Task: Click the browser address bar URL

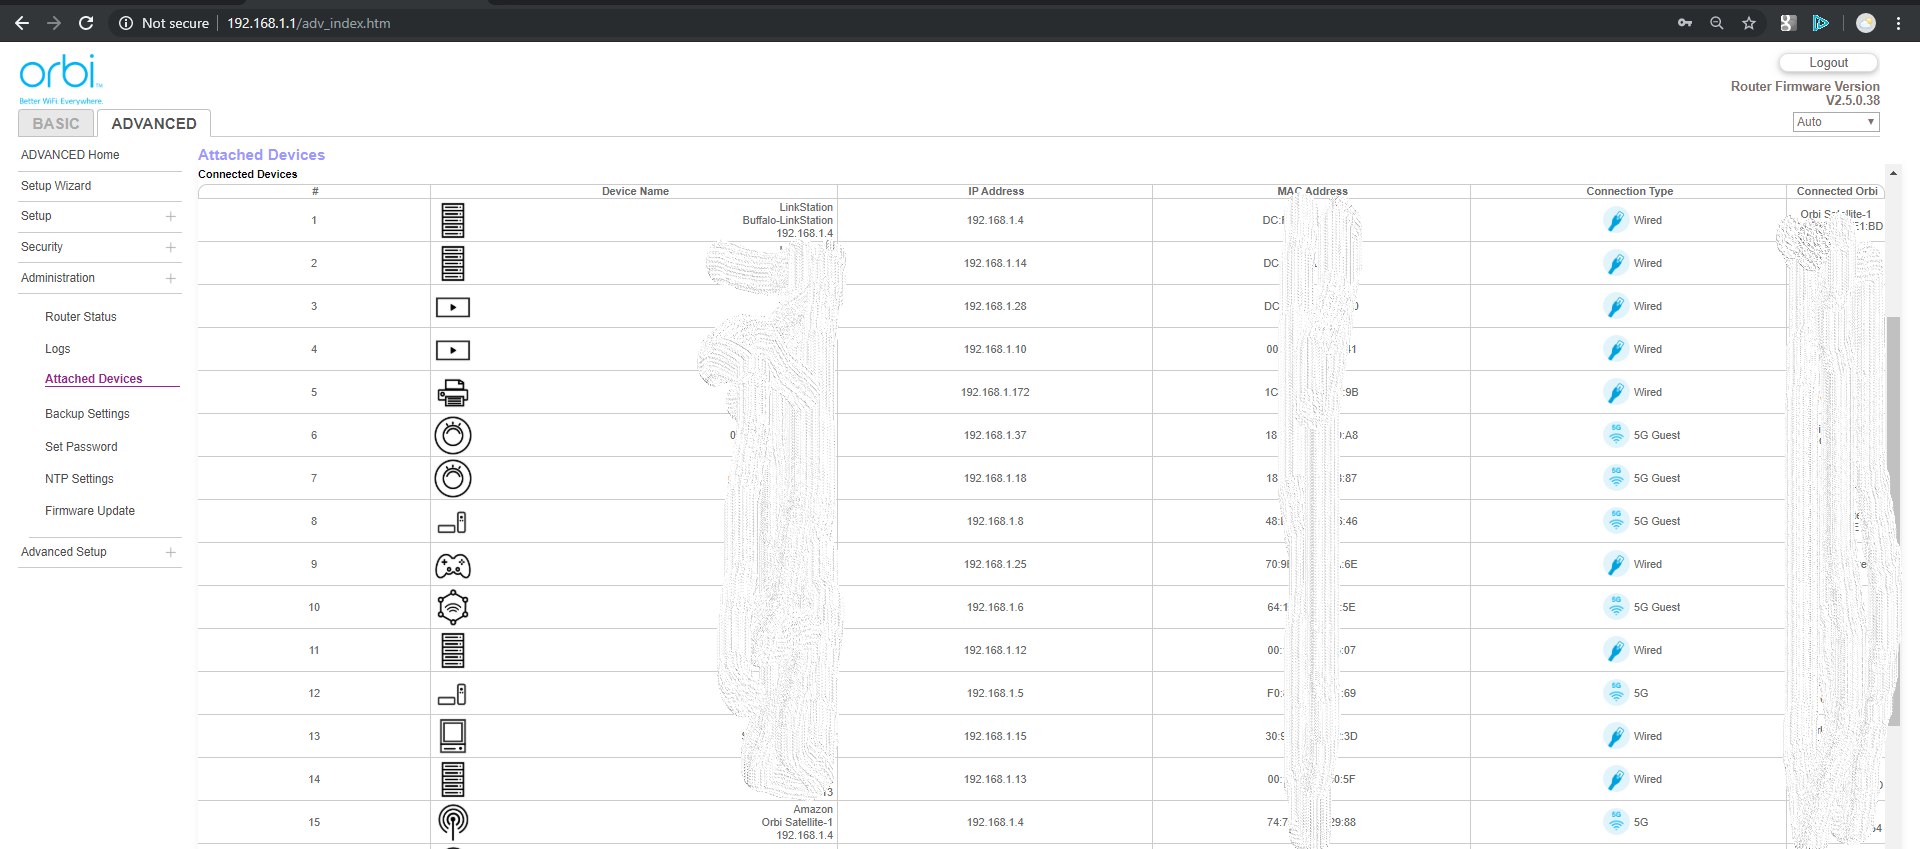Action: (x=308, y=23)
